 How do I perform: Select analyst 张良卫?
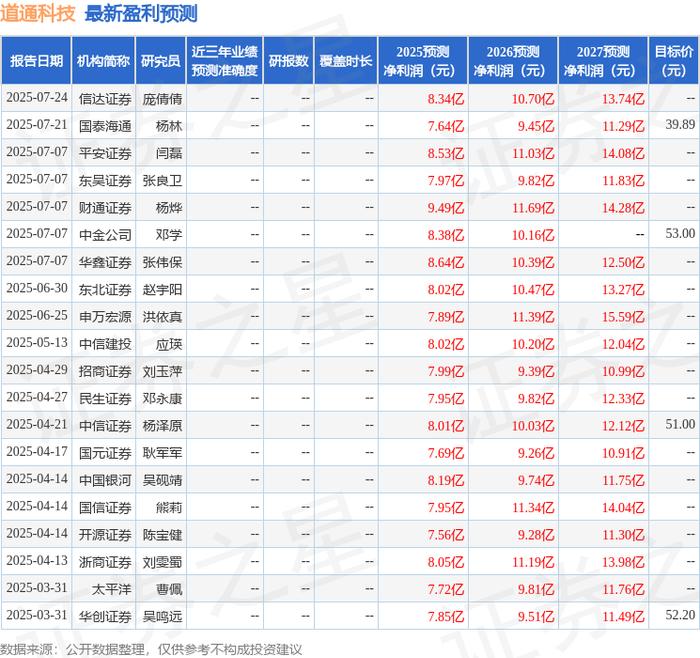pyautogui.click(x=162, y=181)
